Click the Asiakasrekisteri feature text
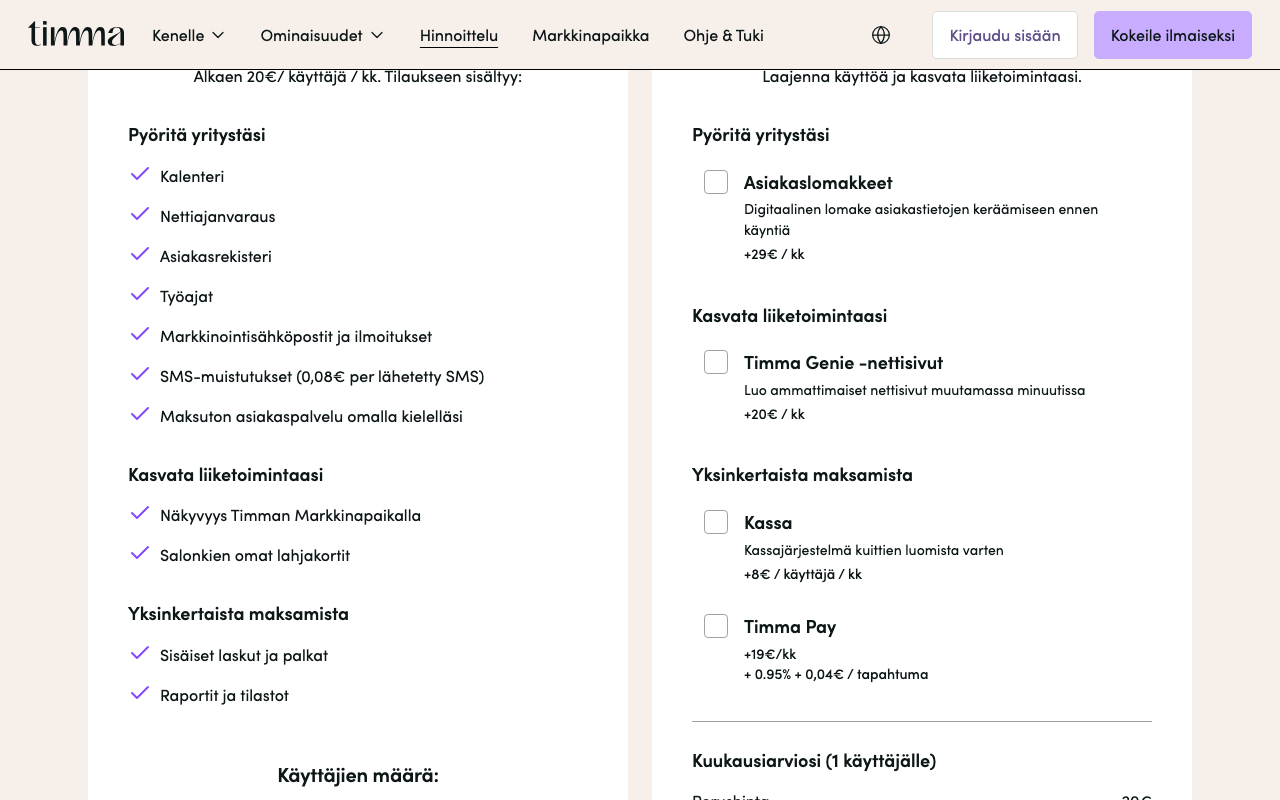 [x=216, y=256]
